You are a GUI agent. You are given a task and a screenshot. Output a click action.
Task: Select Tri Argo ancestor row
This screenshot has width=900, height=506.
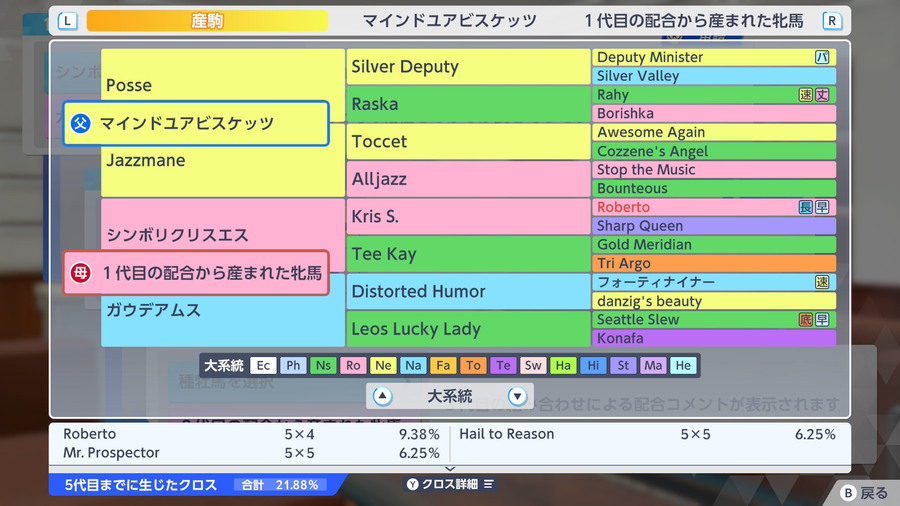(714, 263)
